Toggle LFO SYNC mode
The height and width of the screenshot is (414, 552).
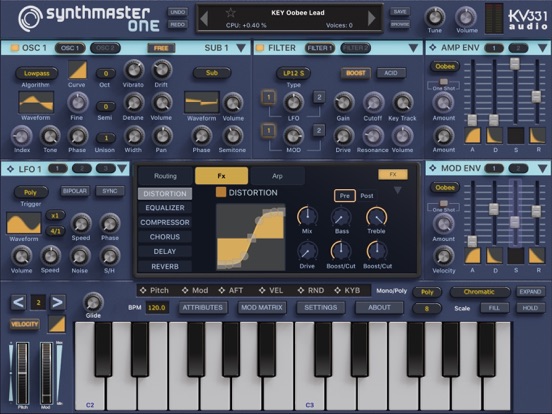click(110, 191)
